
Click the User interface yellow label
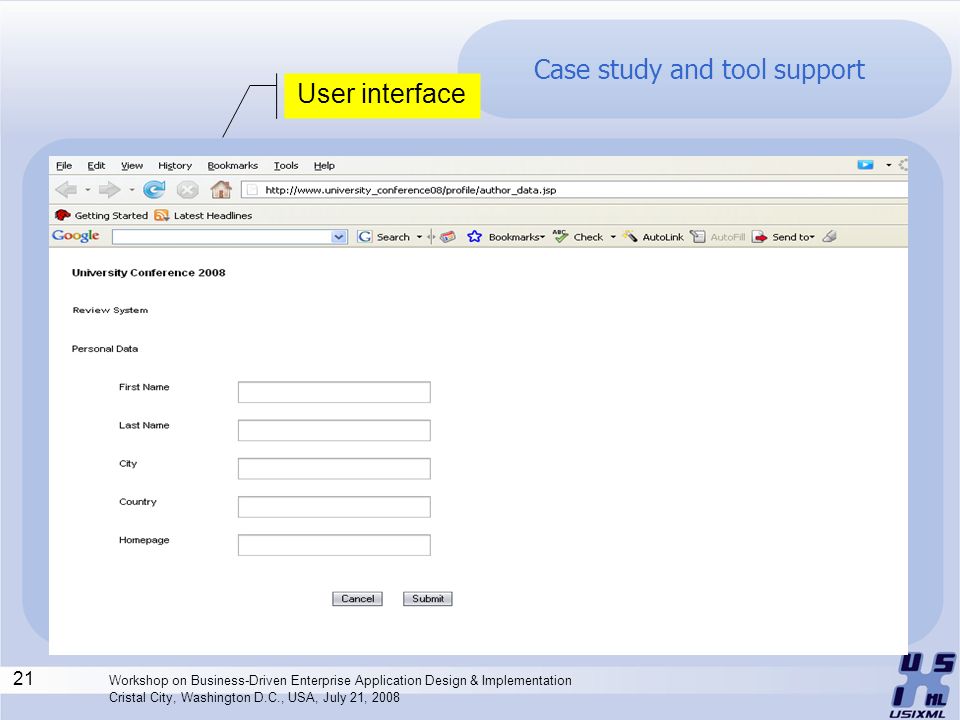coord(381,95)
